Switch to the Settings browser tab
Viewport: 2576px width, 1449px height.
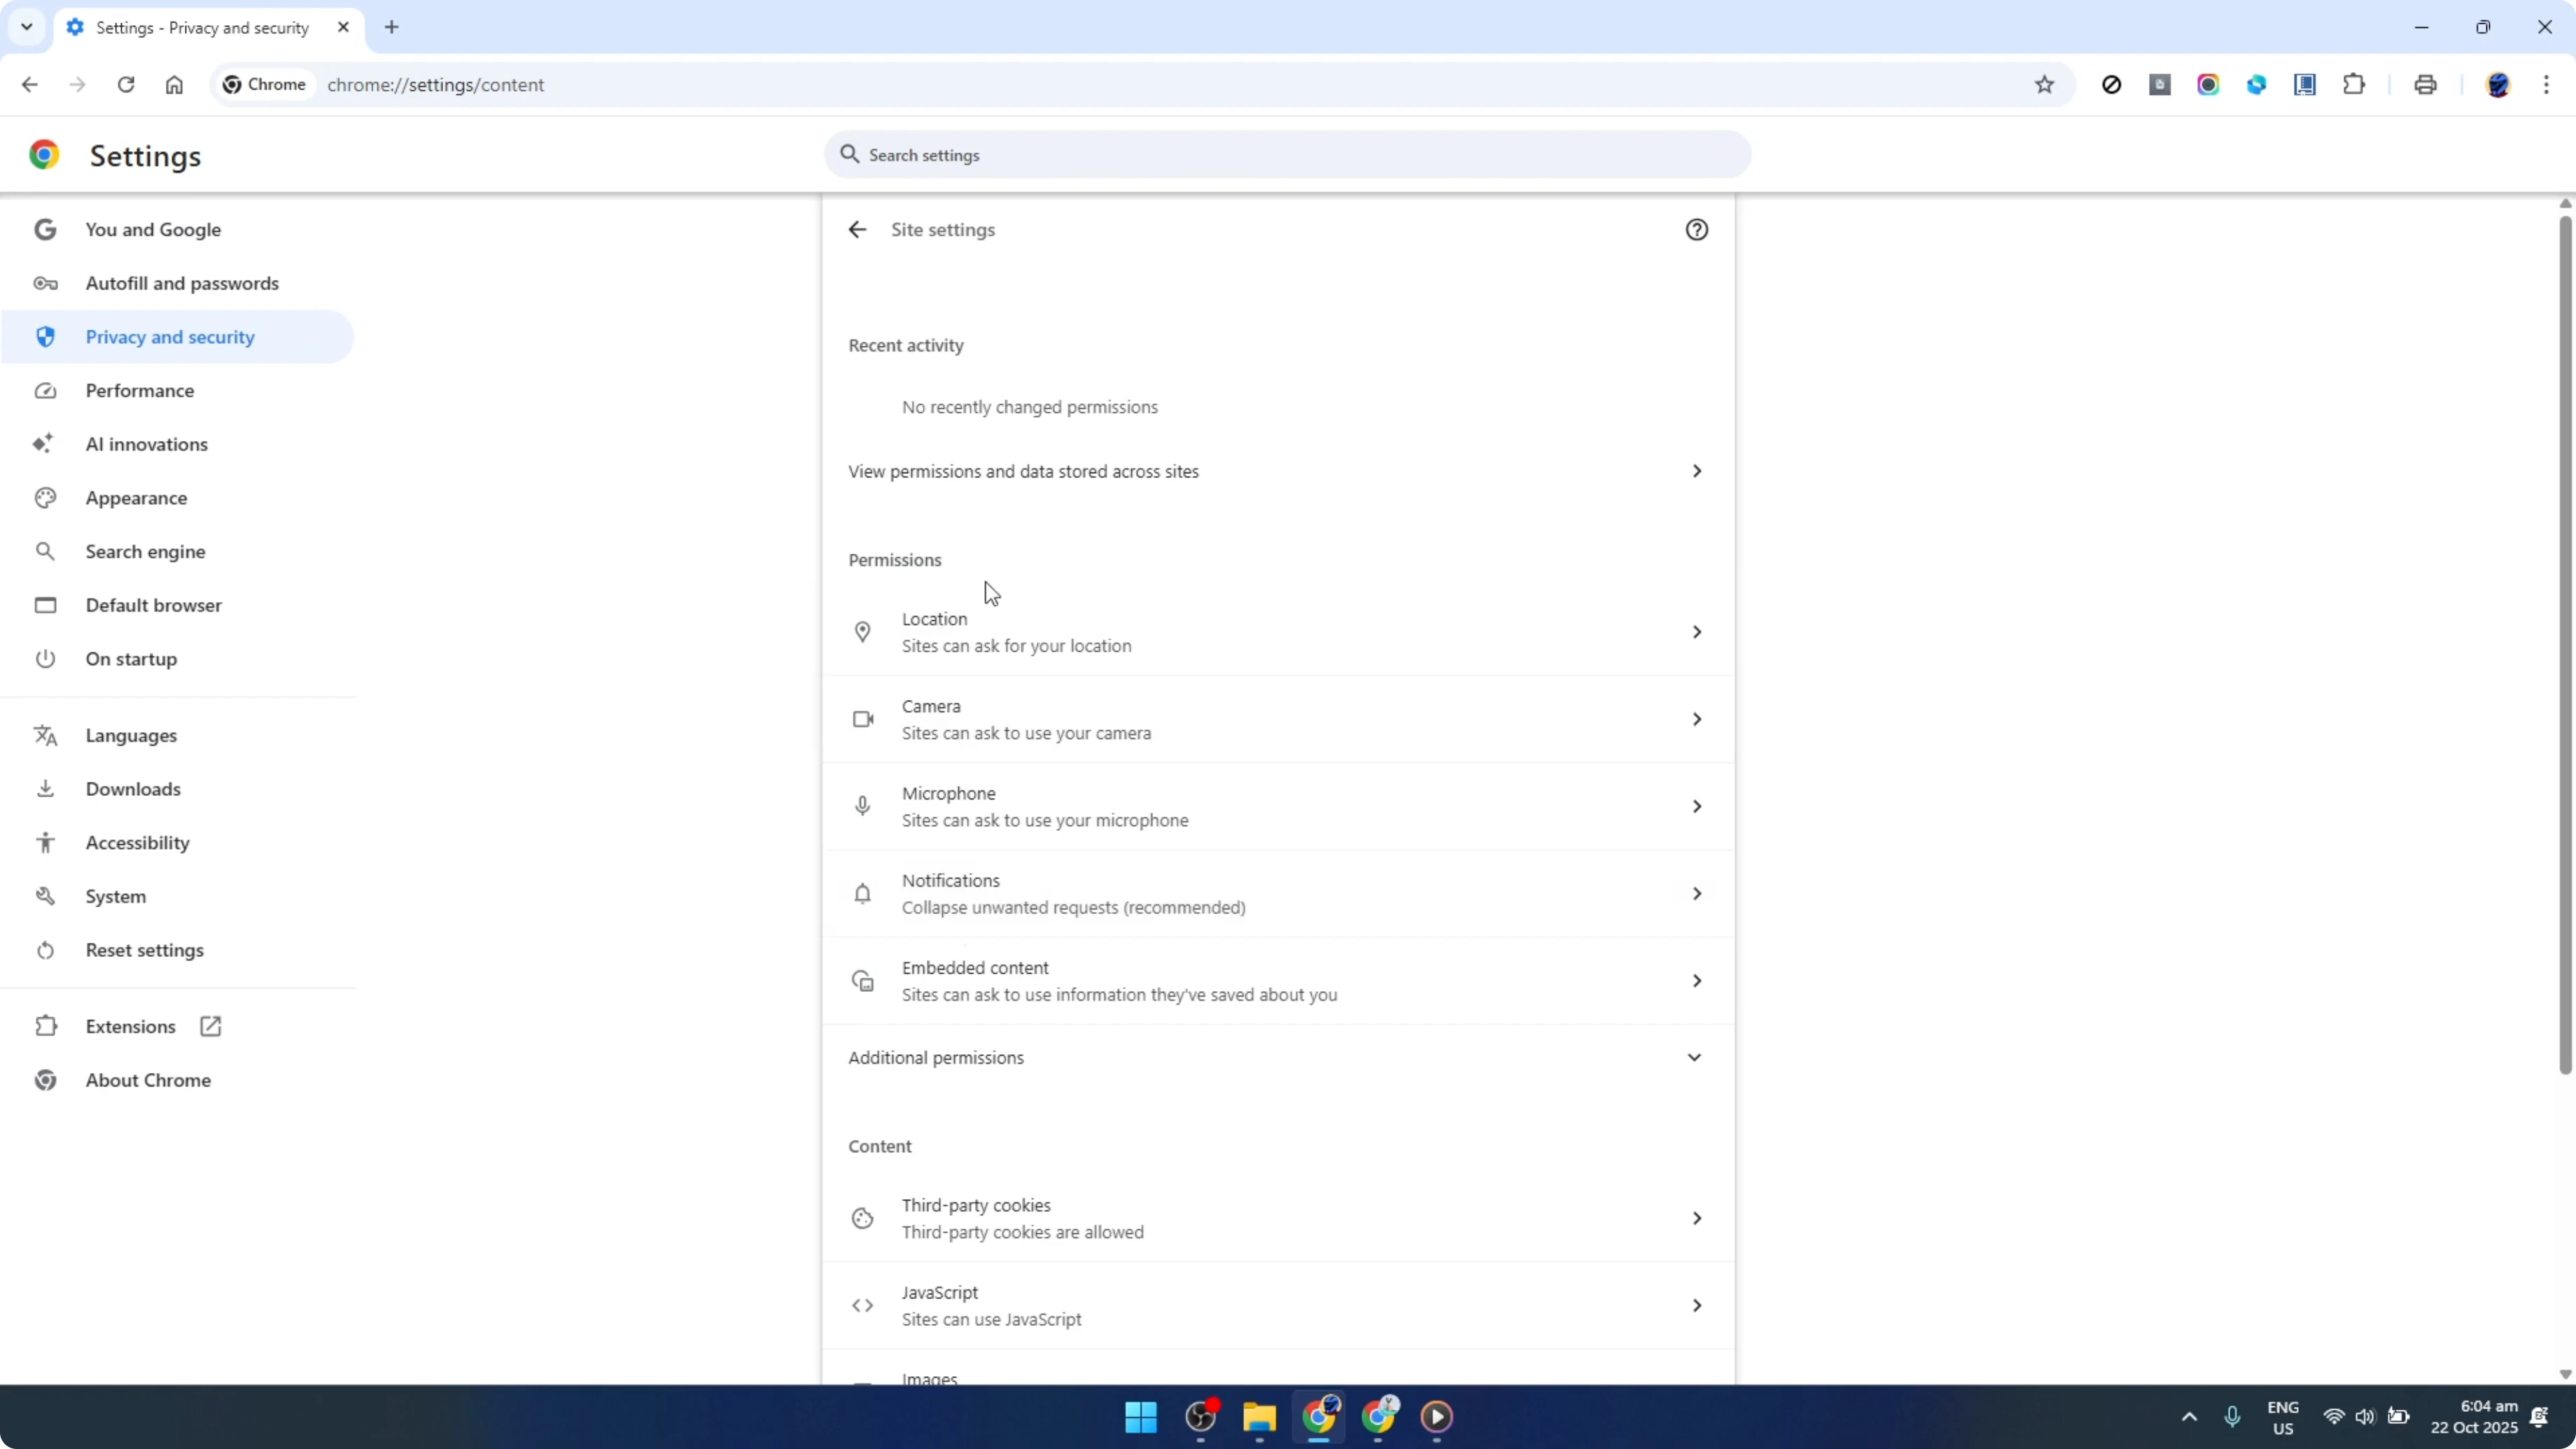(x=200, y=27)
